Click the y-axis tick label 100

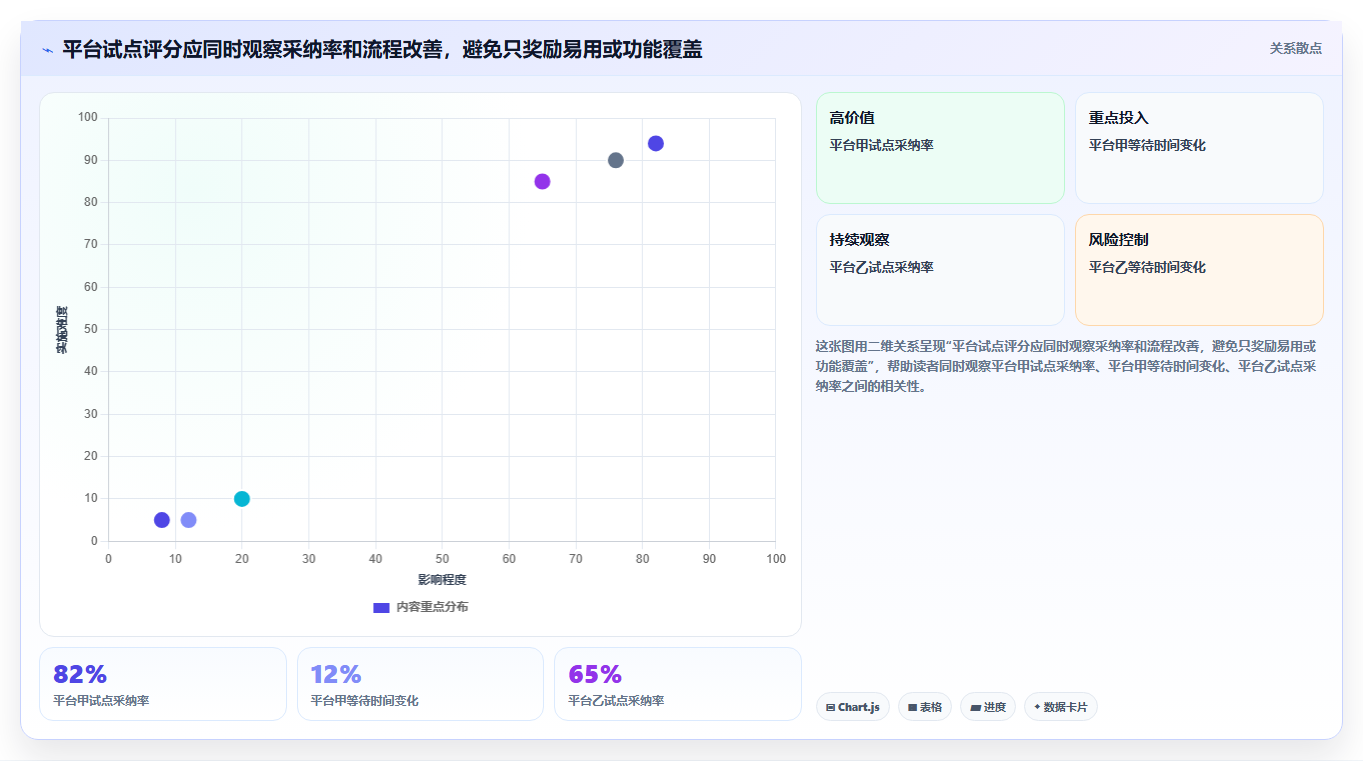(x=88, y=117)
